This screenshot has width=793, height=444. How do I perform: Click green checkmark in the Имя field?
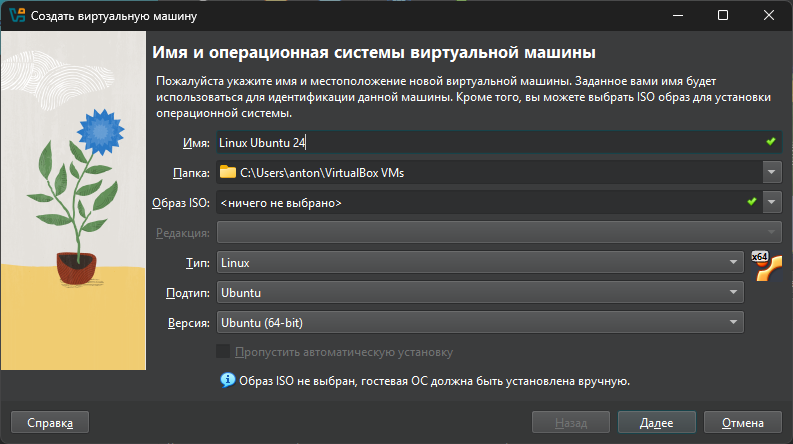coord(771,142)
